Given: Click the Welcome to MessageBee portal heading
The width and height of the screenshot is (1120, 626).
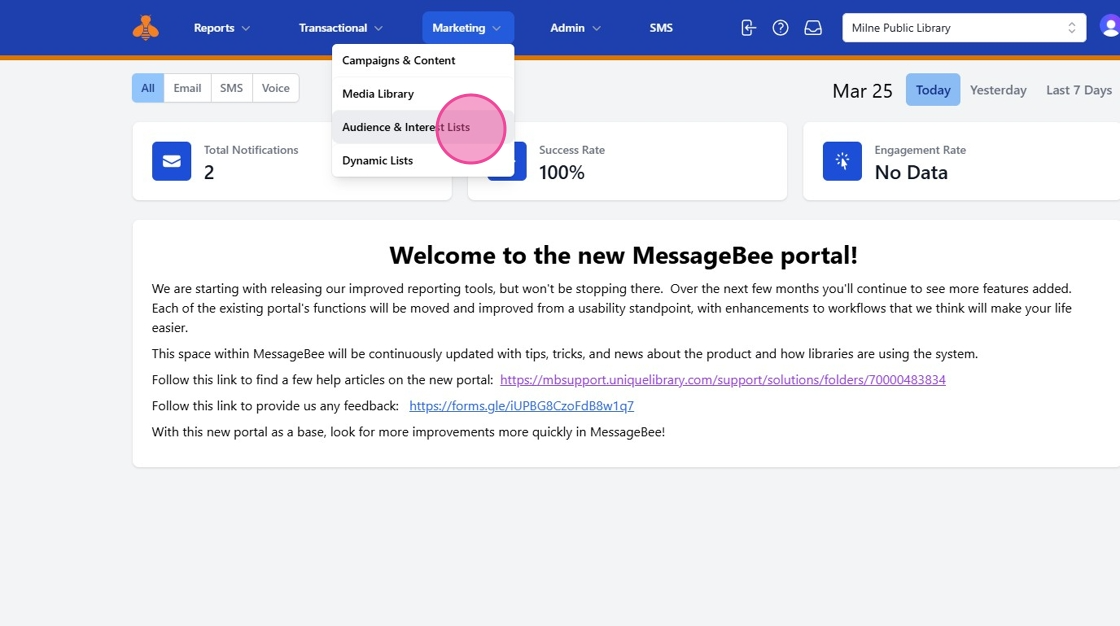Looking at the screenshot, I should coord(624,255).
